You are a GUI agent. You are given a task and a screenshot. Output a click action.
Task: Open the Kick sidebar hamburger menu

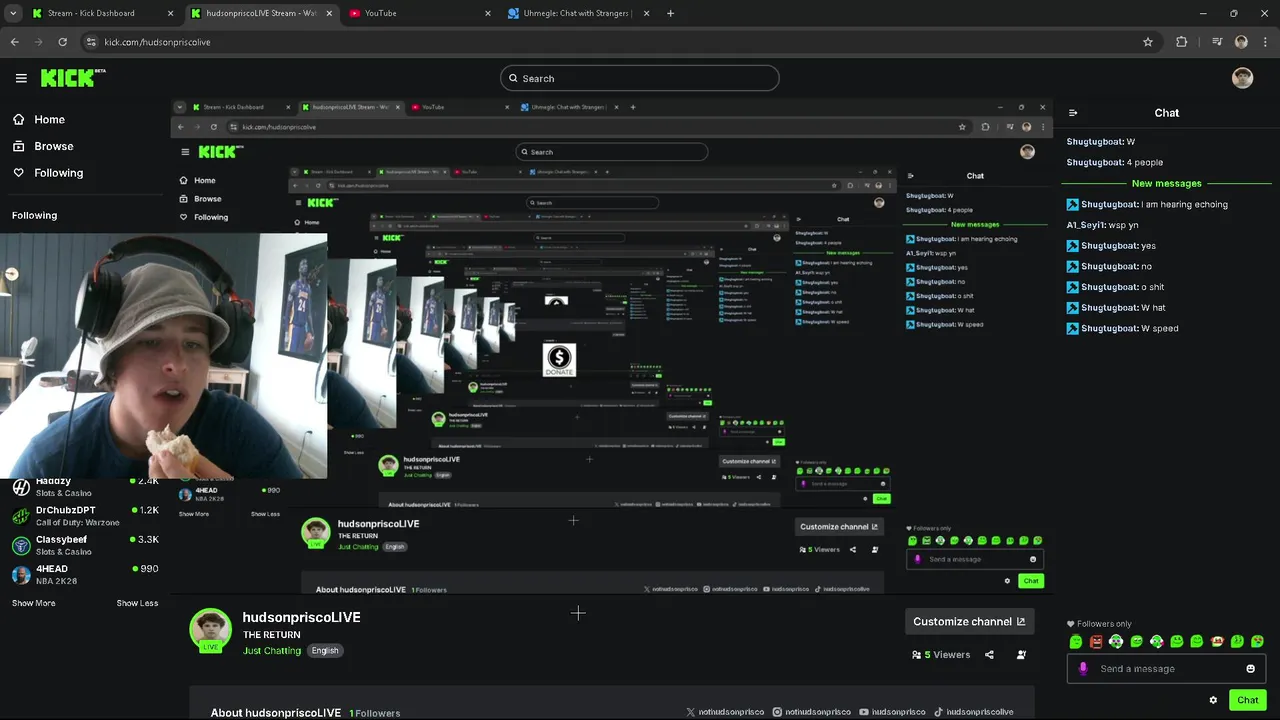click(x=21, y=78)
